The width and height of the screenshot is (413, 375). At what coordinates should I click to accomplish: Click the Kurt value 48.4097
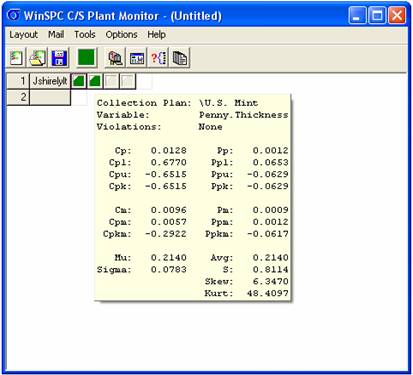click(268, 293)
